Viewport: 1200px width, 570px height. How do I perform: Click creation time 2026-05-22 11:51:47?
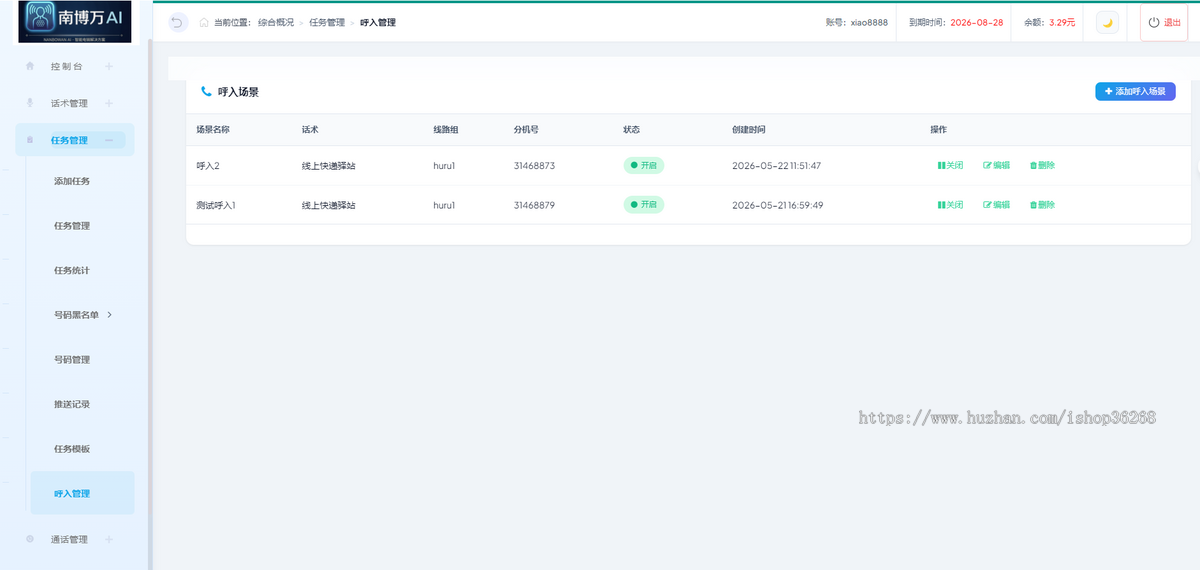click(777, 165)
